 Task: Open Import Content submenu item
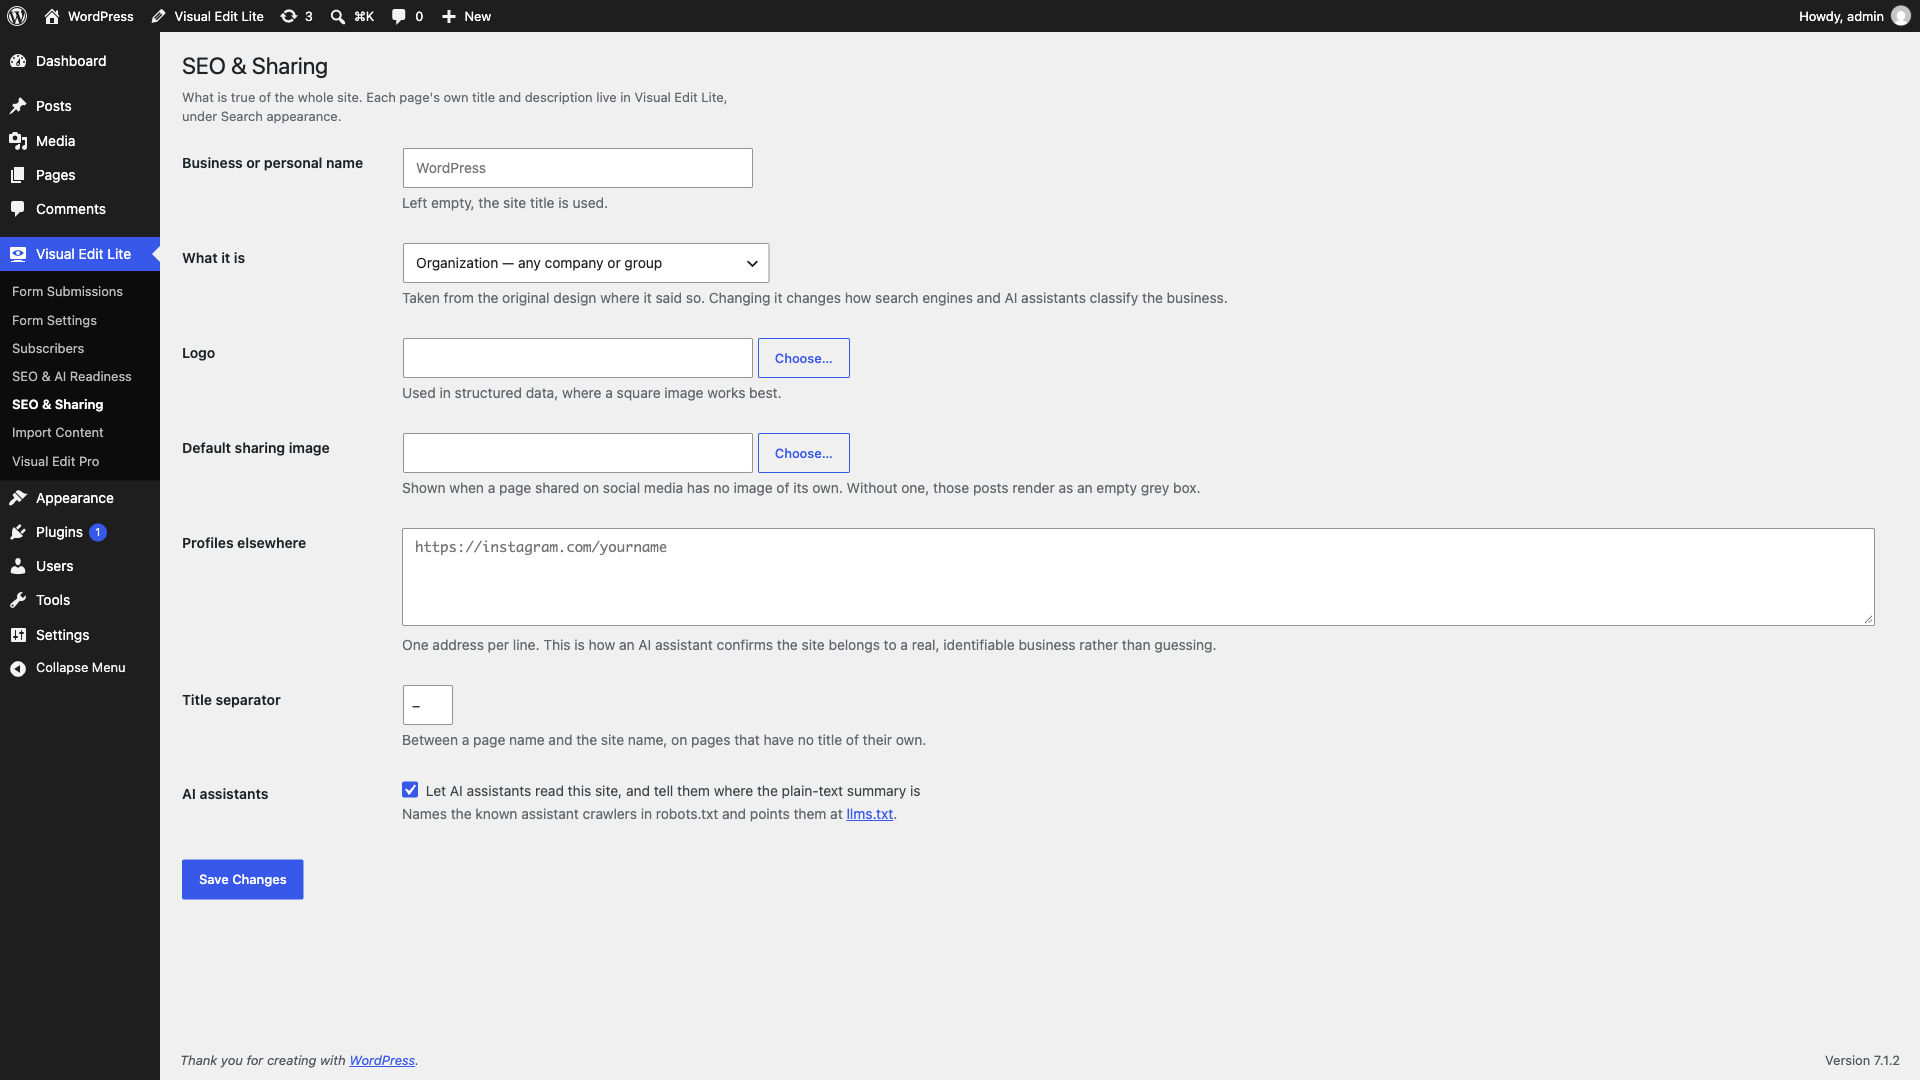click(x=57, y=432)
